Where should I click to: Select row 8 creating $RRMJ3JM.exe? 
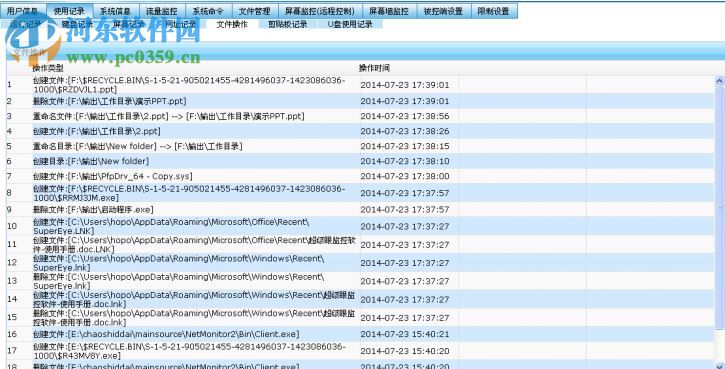coord(360,193)
